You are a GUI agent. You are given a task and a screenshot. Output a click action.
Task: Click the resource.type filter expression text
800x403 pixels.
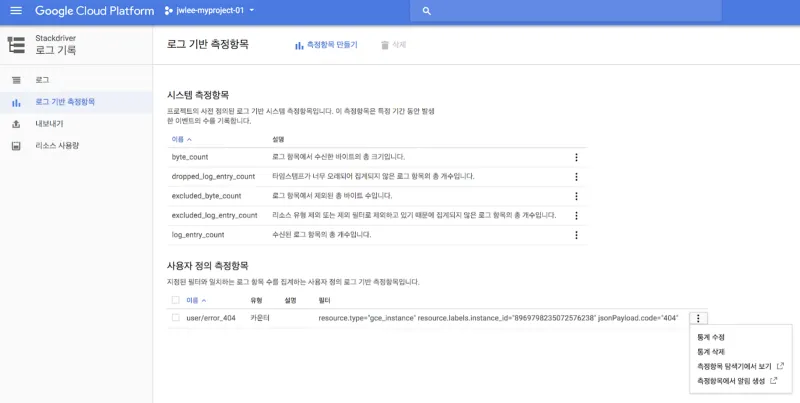(x=498, y=318)
